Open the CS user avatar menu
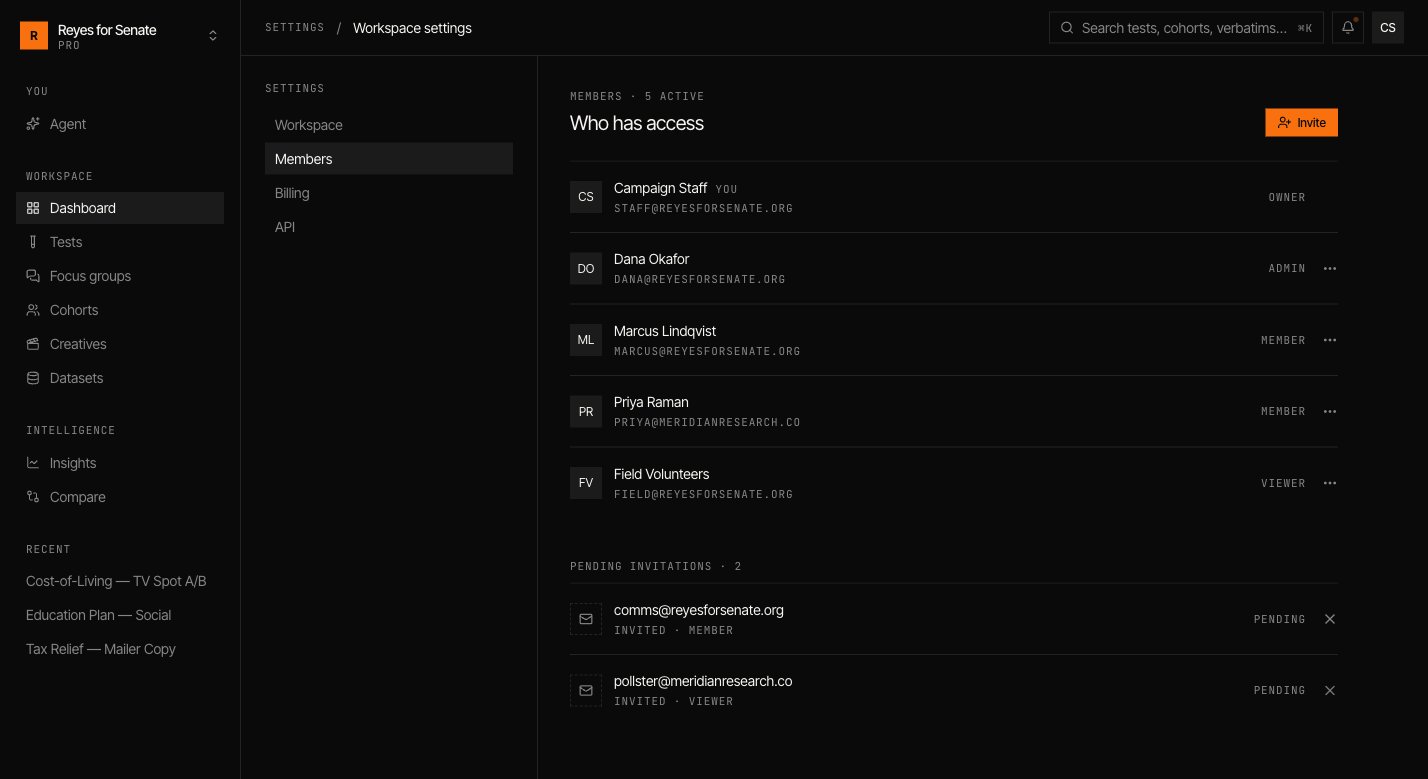Viewport: 1428px width, 779px height. (1387, 28)
